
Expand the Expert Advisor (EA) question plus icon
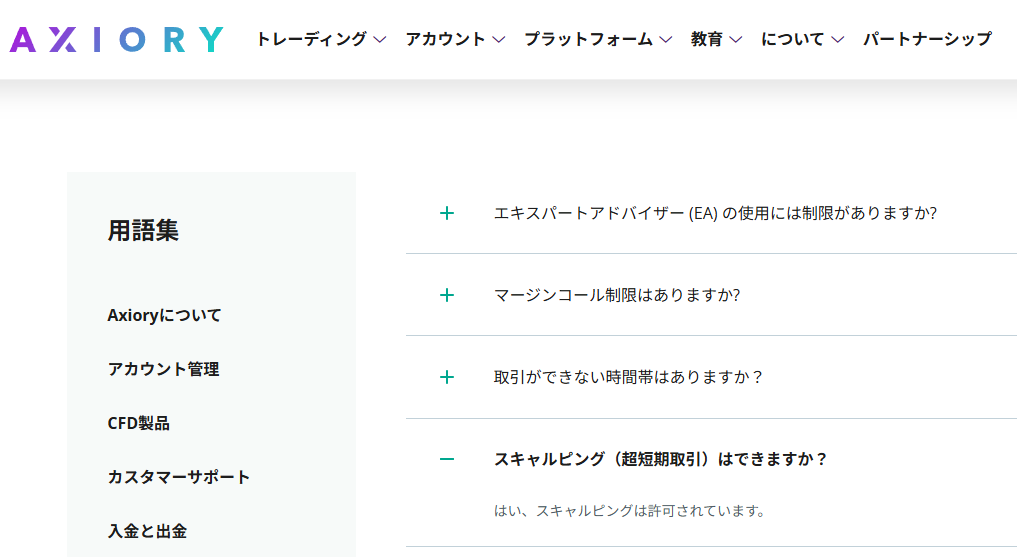pyautogui.click(x=447, y=213)
